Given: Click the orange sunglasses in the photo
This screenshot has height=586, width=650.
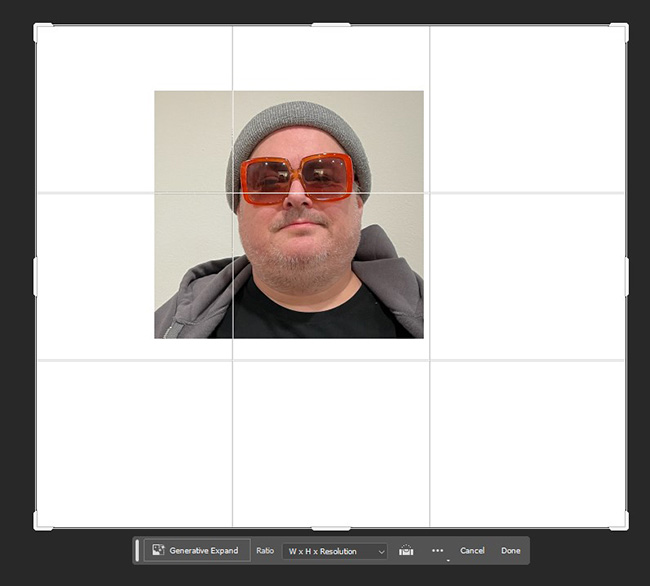Looking at the screenshot, I should (297, 178).
